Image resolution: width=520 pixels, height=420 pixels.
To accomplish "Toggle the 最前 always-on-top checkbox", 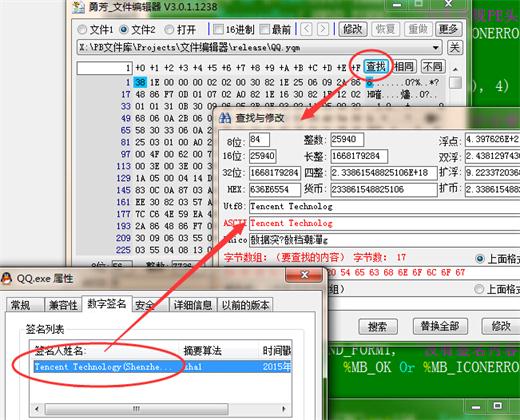I will [264, 30].
